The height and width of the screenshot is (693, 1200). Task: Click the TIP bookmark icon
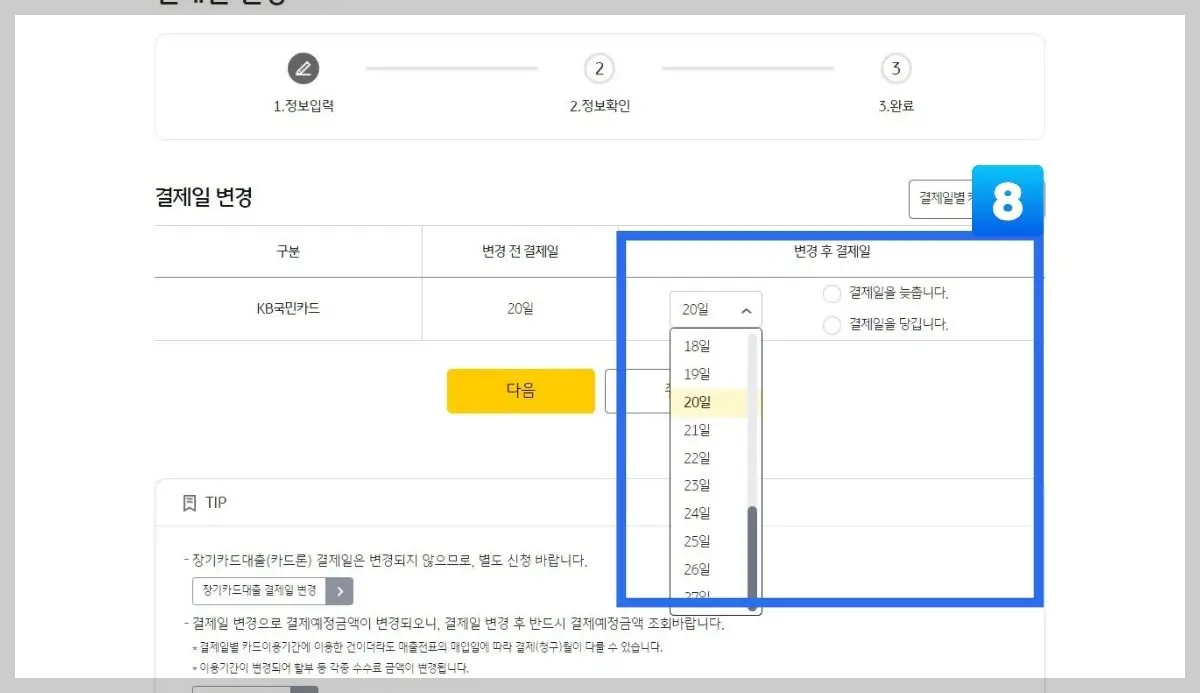190,502
